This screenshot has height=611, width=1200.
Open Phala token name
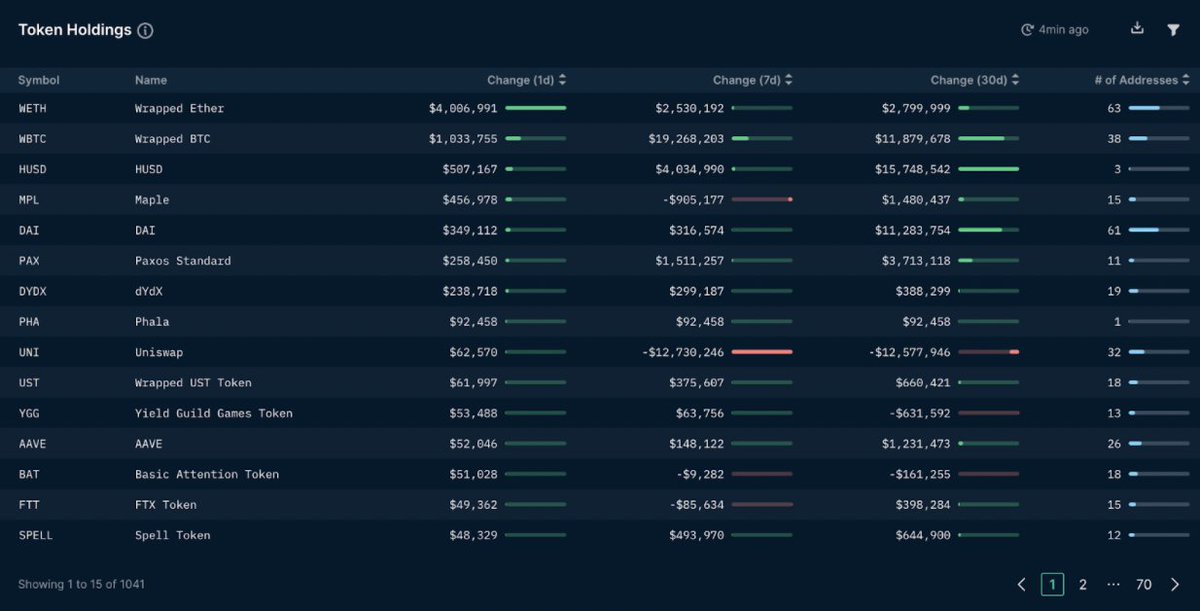click(152, 322)
